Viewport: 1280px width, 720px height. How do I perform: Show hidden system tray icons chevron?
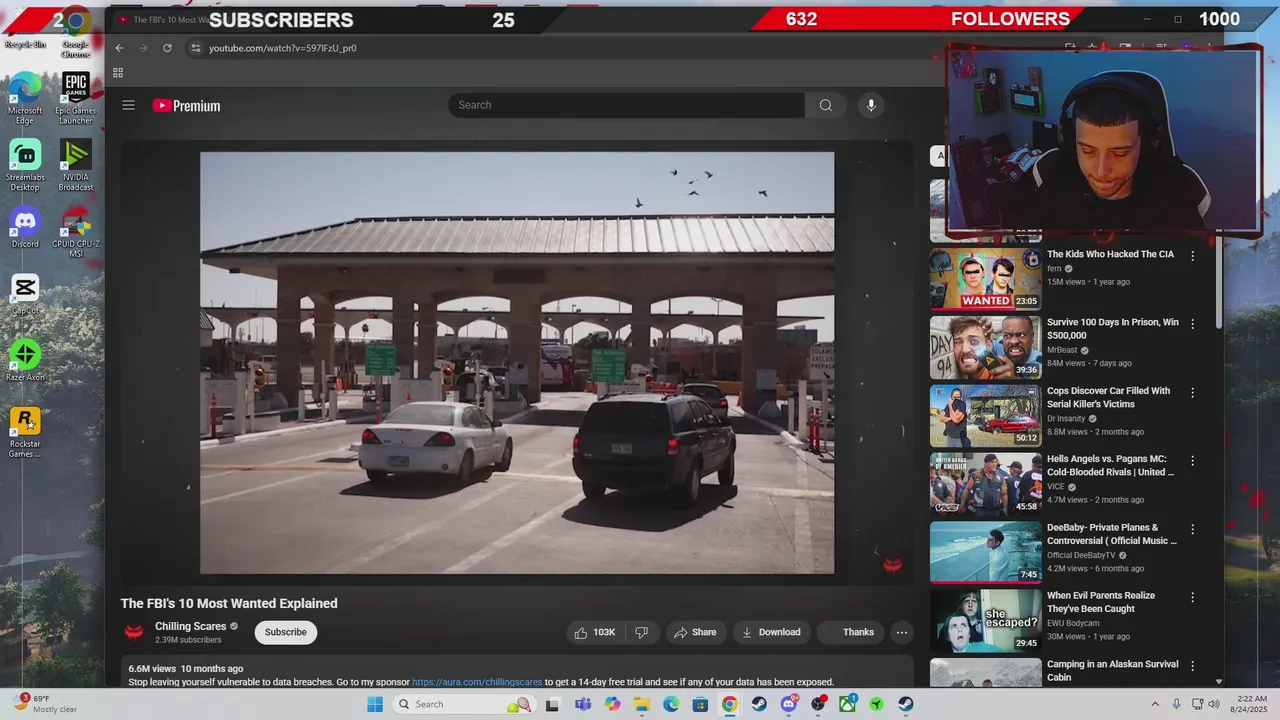[1155, 704]
